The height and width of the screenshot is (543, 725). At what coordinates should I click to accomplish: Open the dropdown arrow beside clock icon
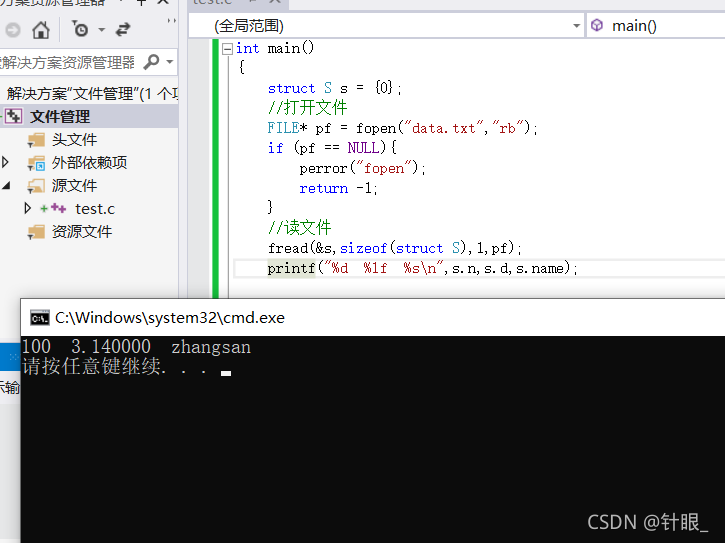pos(101,30)
